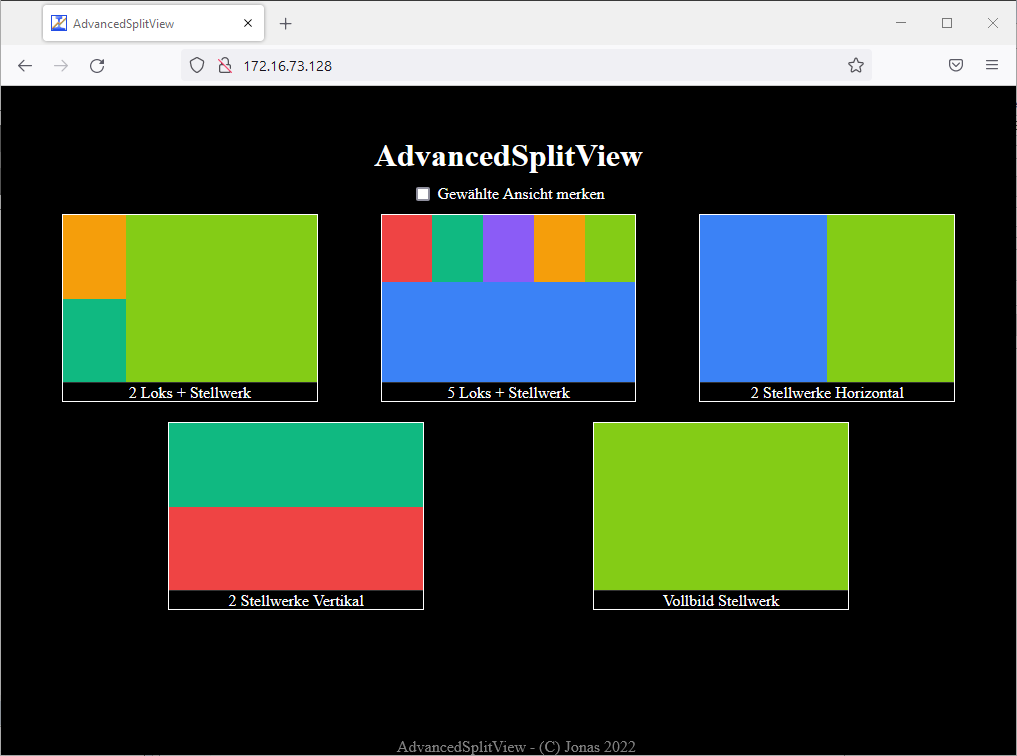Open a new browser tab
Image resolution: width=1017 pixels, height=756 pixels.
pos(286,24)
